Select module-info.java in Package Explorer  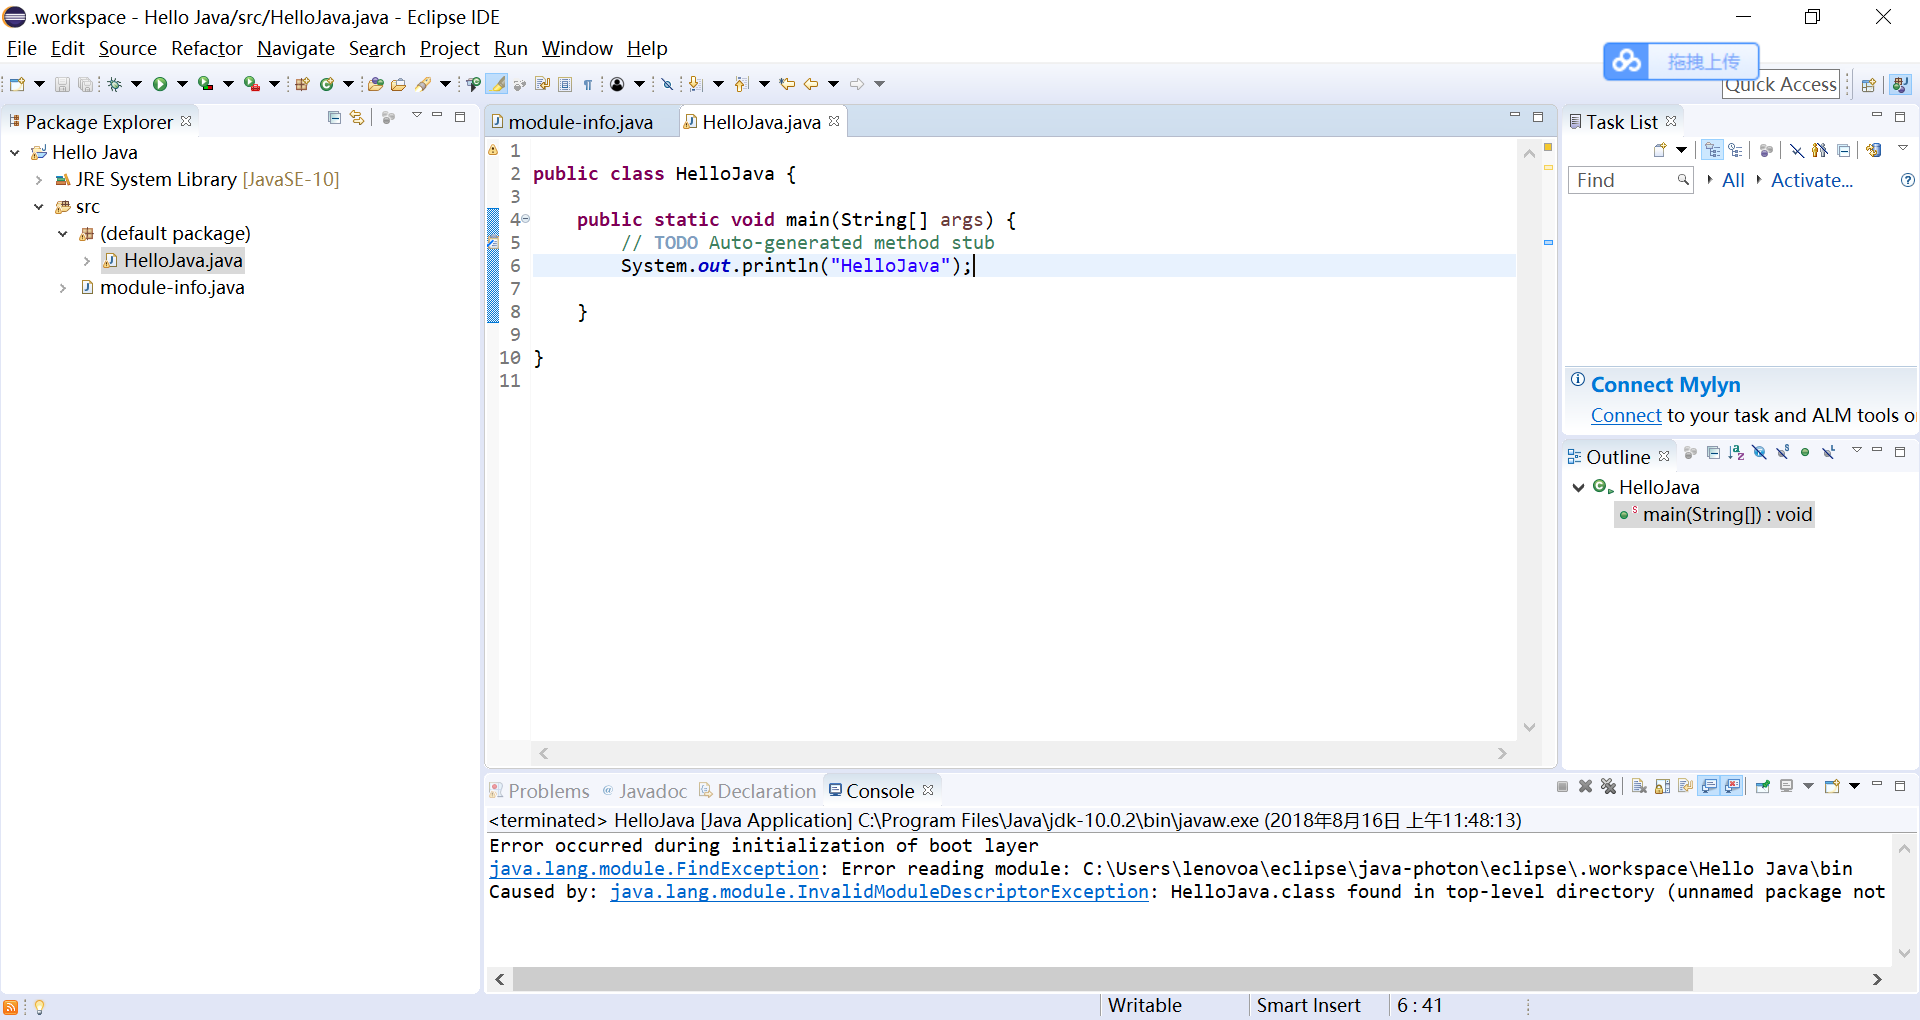(172, 288)
